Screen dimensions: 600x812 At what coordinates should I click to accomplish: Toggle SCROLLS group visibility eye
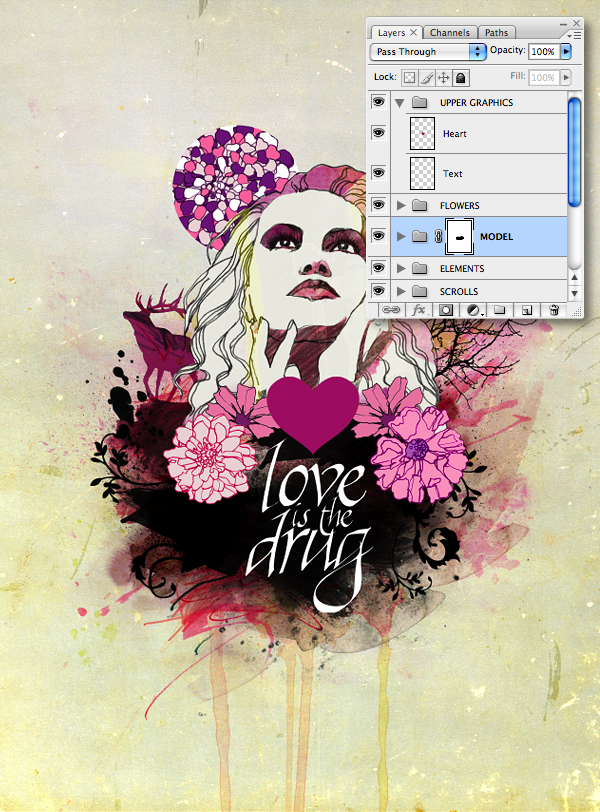pos(378,291)
